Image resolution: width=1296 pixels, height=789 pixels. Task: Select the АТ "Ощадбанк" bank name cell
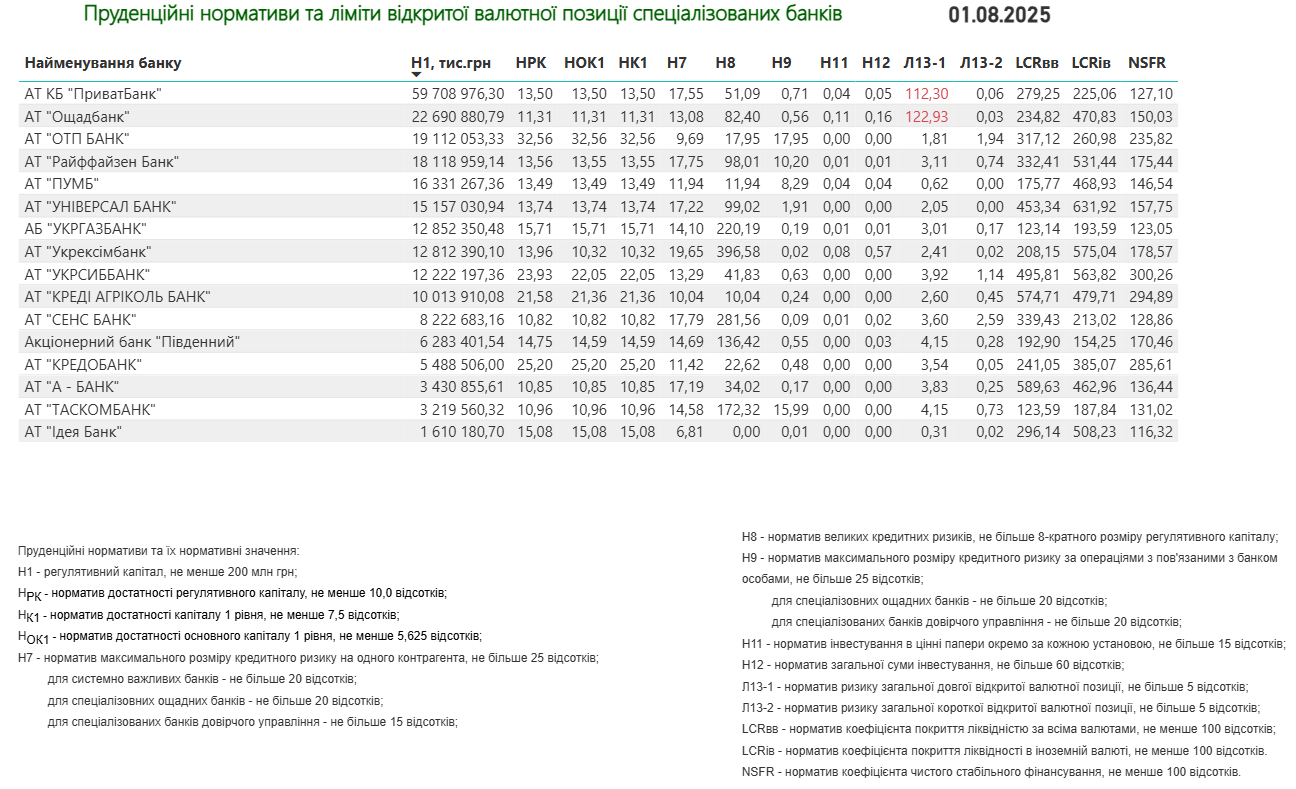[77, 117]
